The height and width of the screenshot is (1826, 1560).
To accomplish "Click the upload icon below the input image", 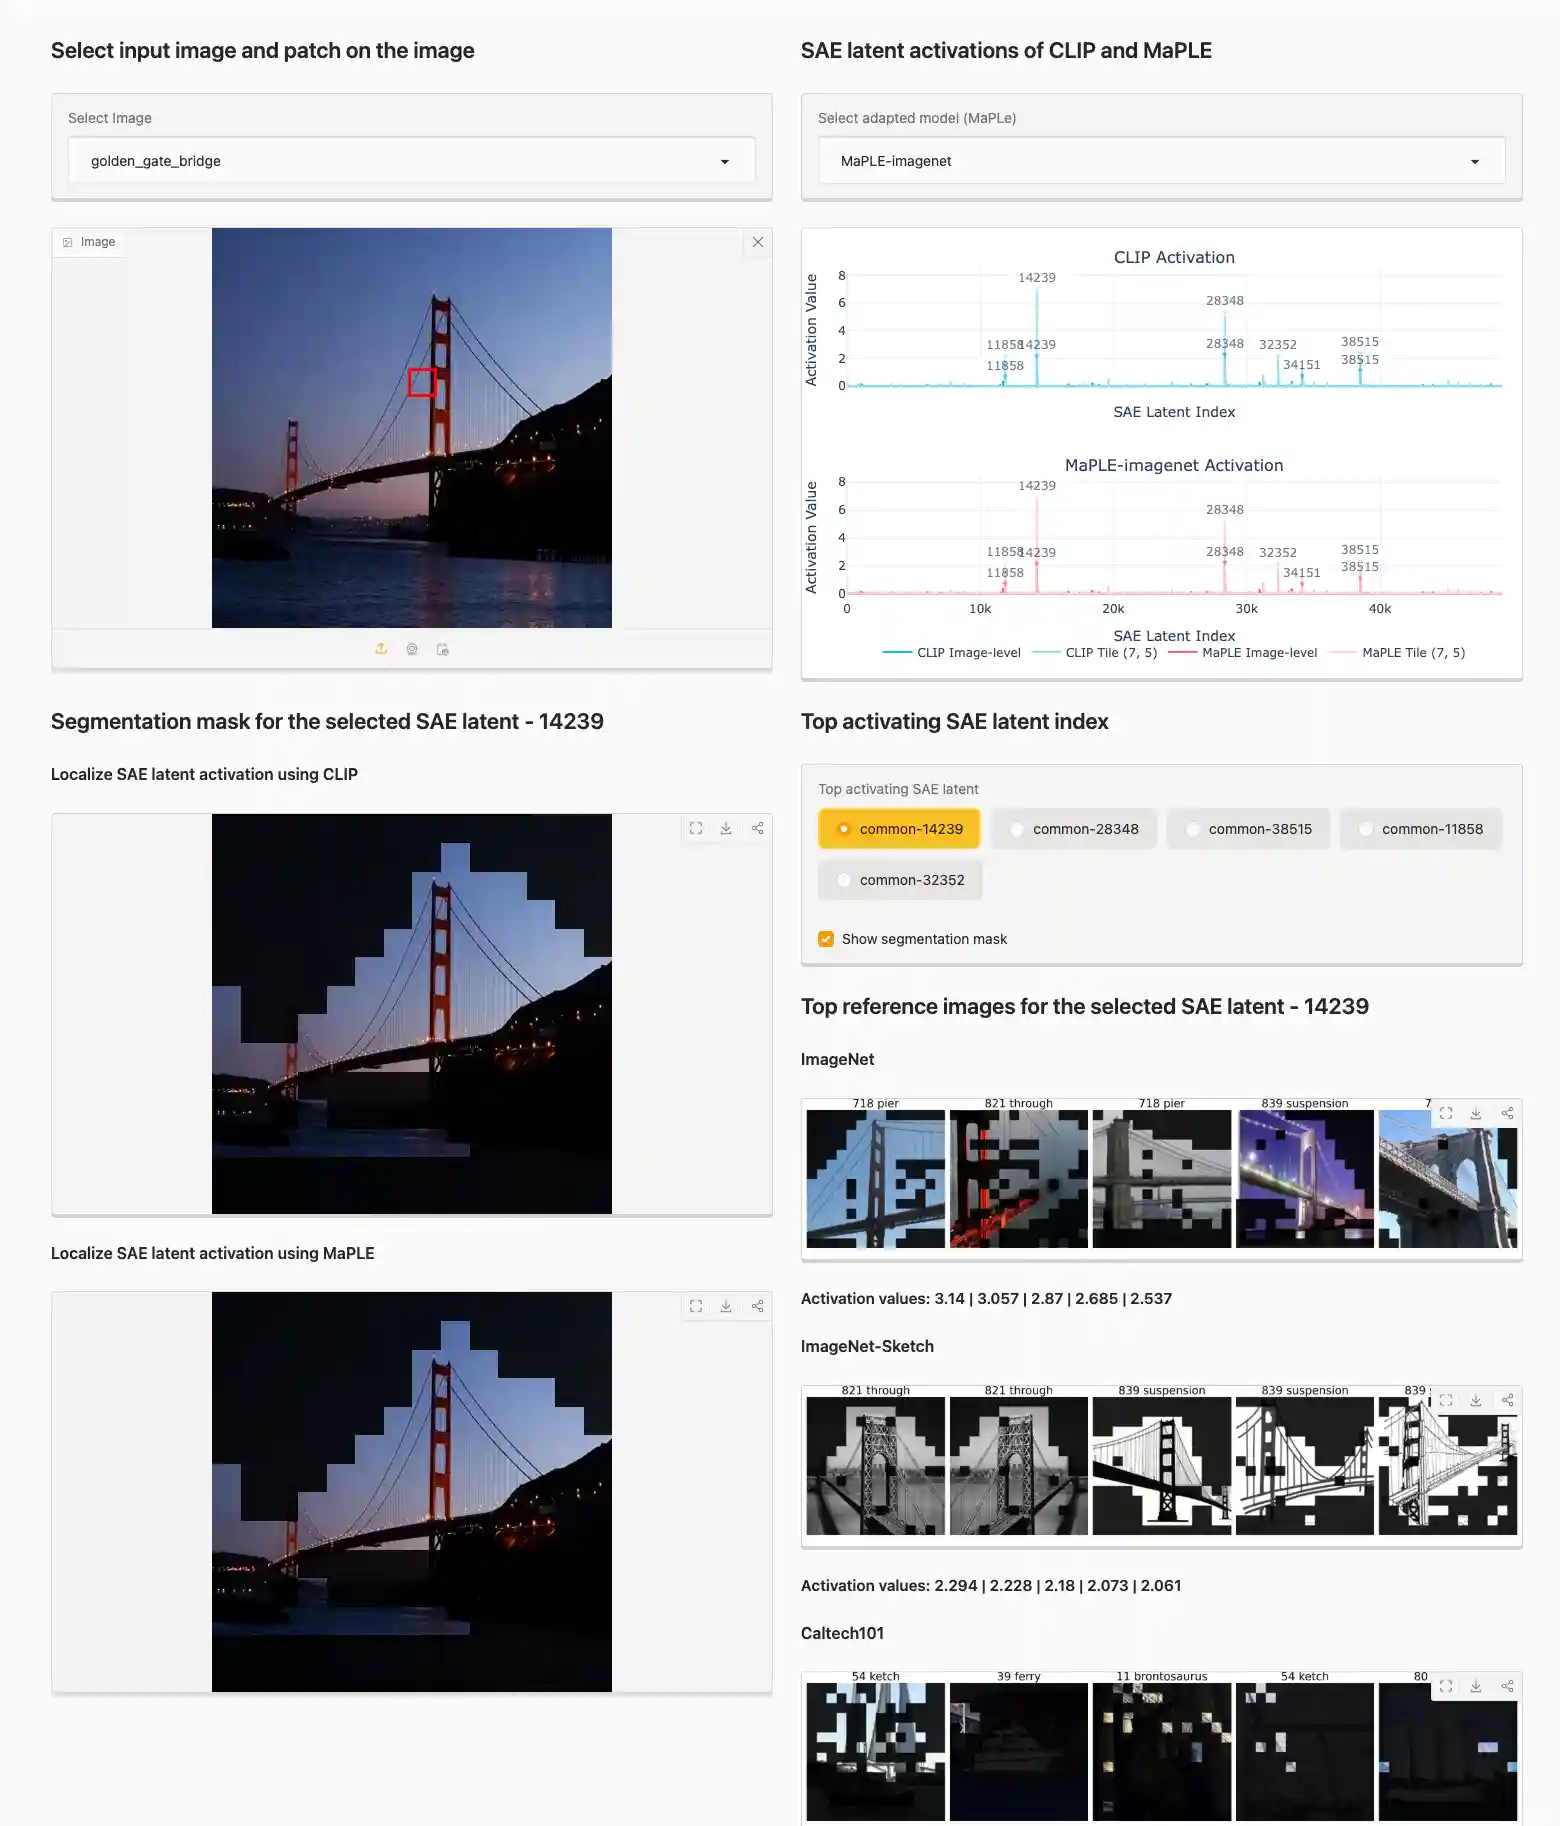I will [381, 649].
